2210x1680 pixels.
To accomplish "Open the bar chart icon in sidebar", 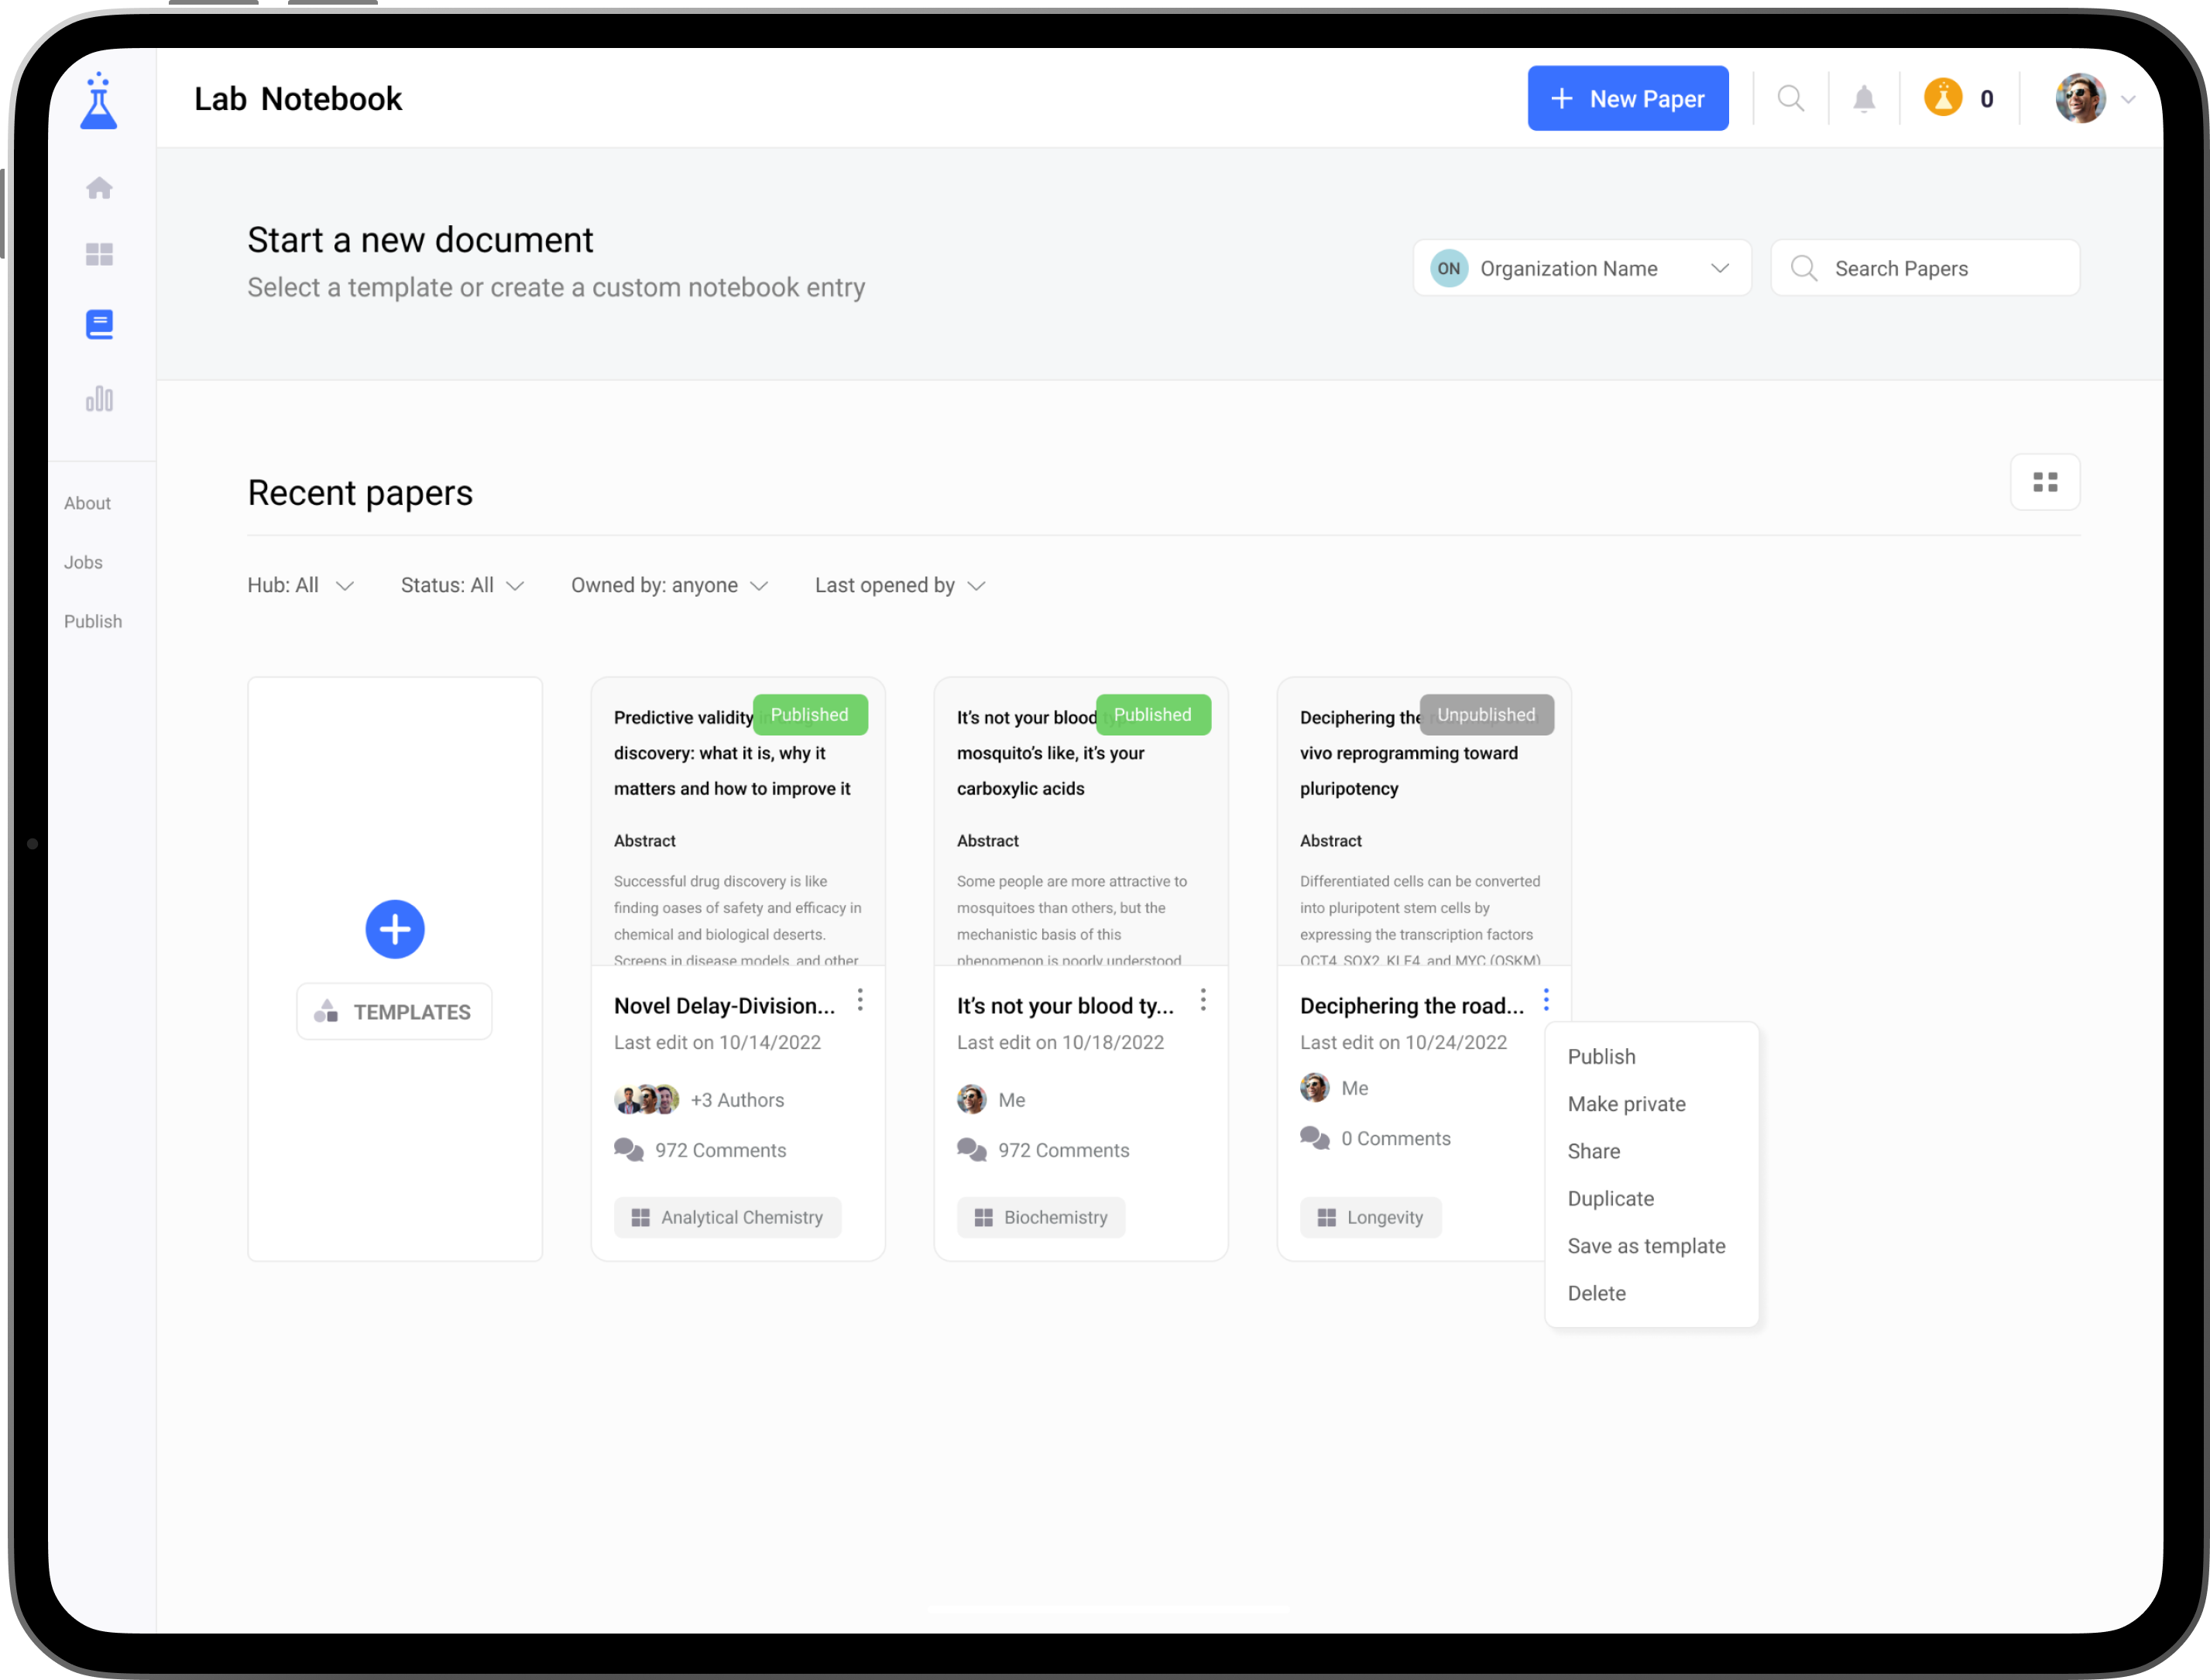I will point(99,399).
